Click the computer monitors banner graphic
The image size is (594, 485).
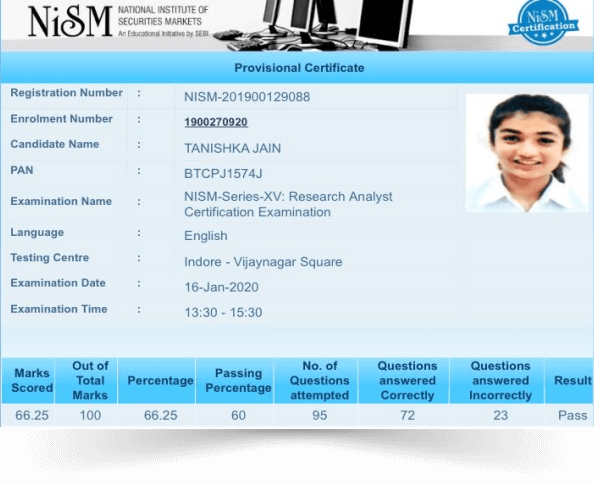click(314, 25)
